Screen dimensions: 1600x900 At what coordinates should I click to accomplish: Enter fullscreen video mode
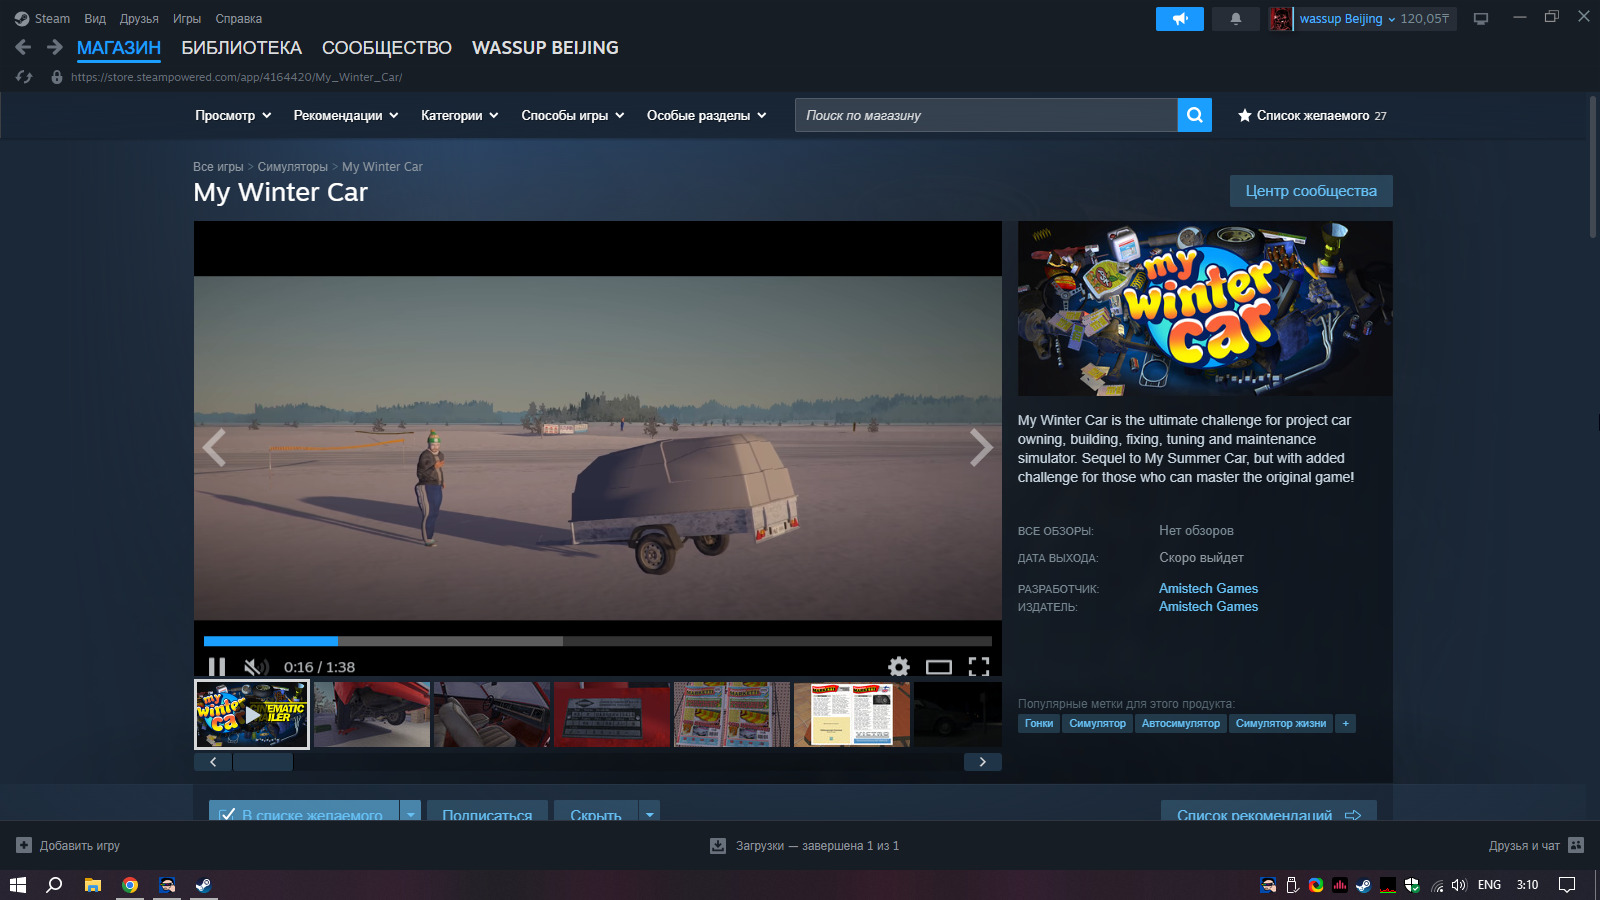(x=979, y=667)
